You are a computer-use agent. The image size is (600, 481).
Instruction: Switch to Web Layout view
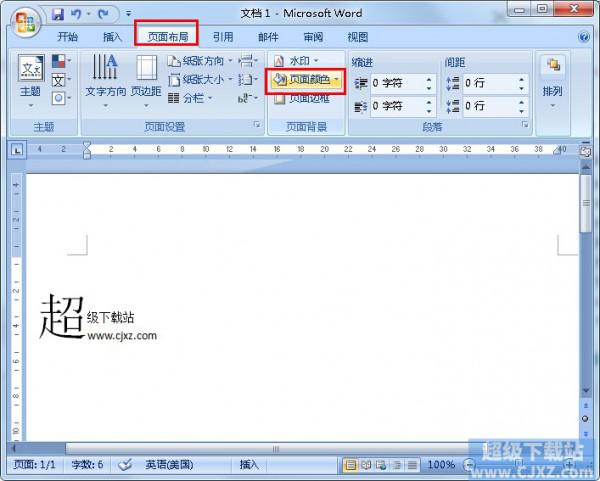pos(381,465)
